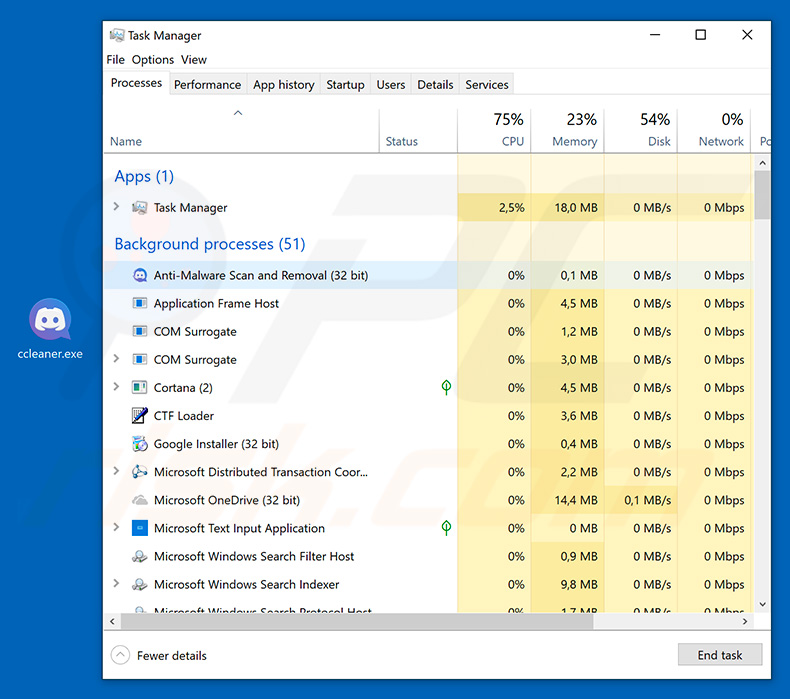790x699 pixels.
Task: Open the View menu
Action: 194,59
